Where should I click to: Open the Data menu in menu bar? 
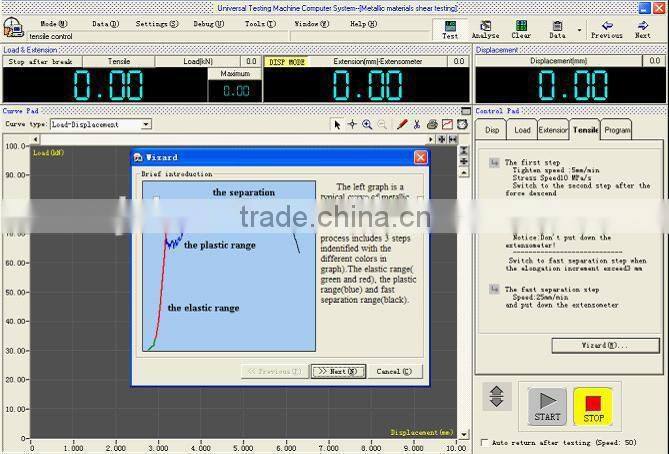(x=105, y=24)
